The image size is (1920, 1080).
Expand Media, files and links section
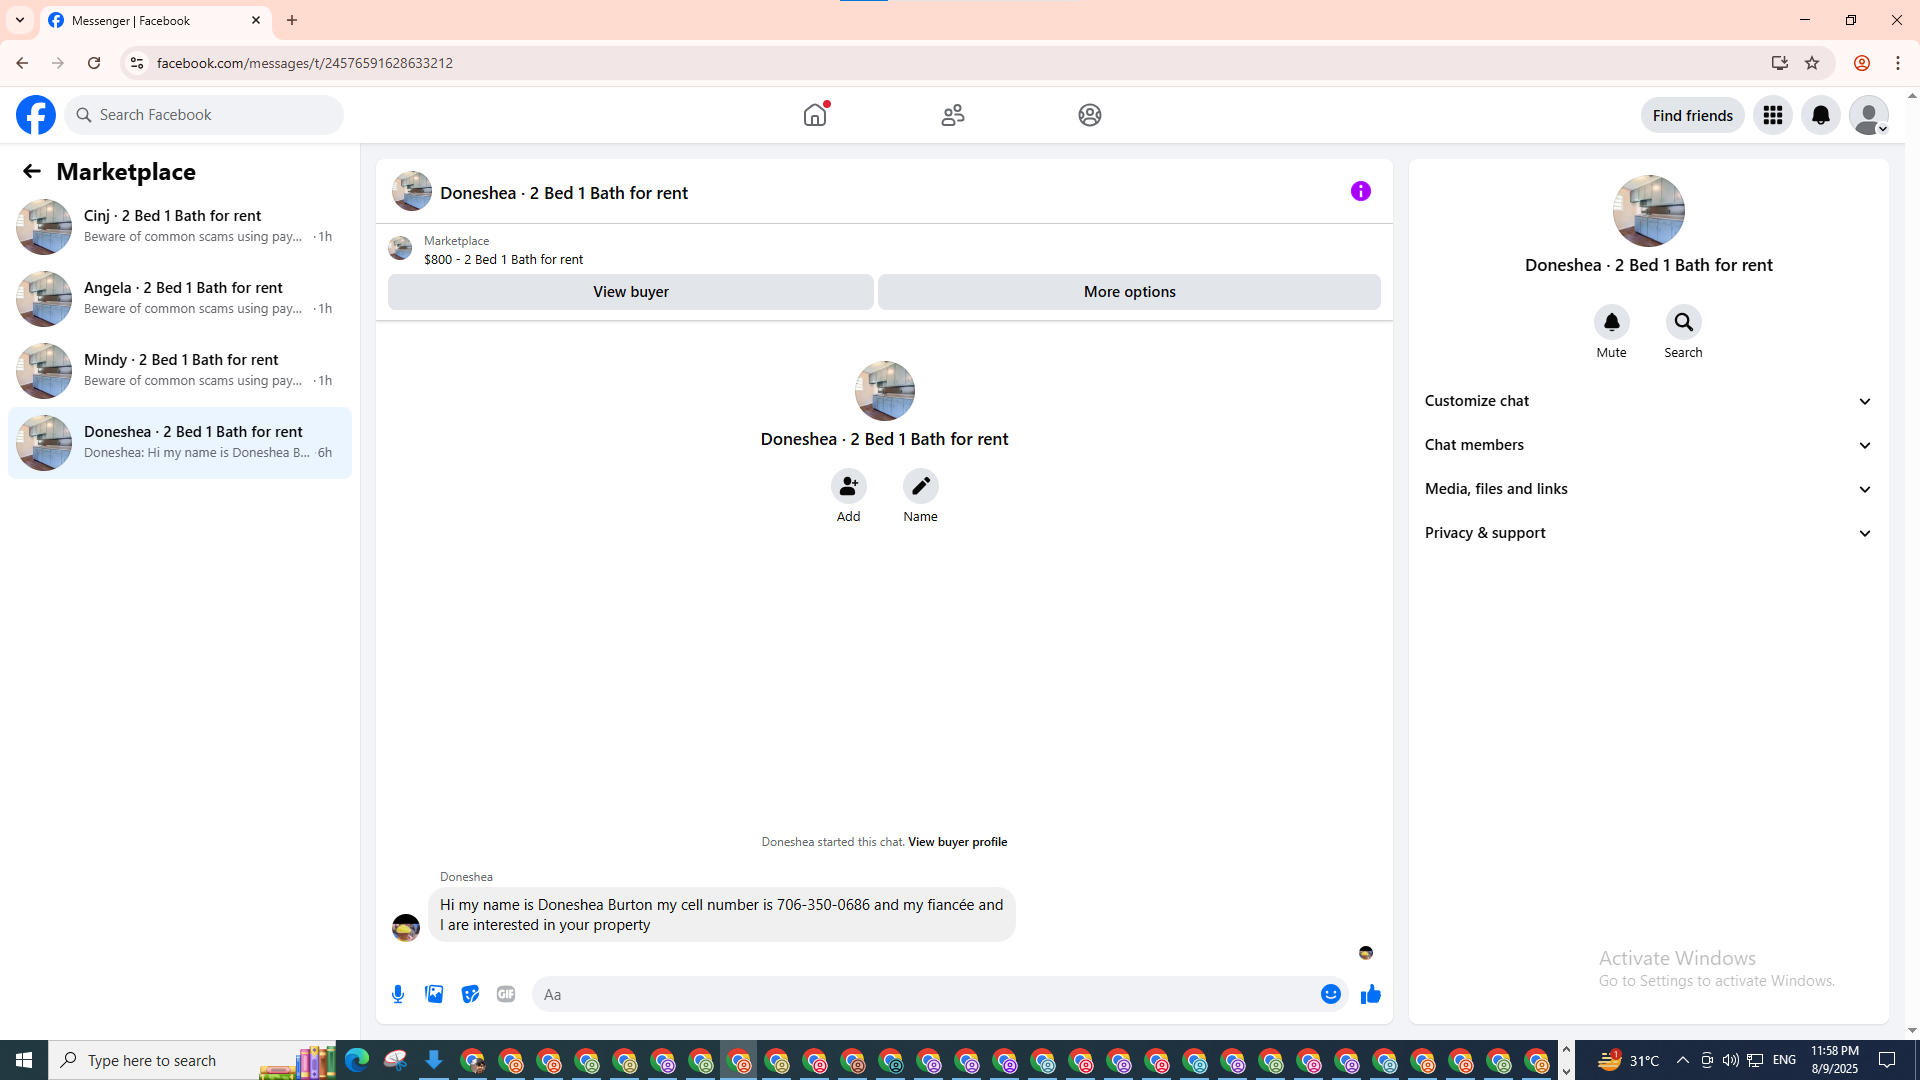pos(1648,489)
